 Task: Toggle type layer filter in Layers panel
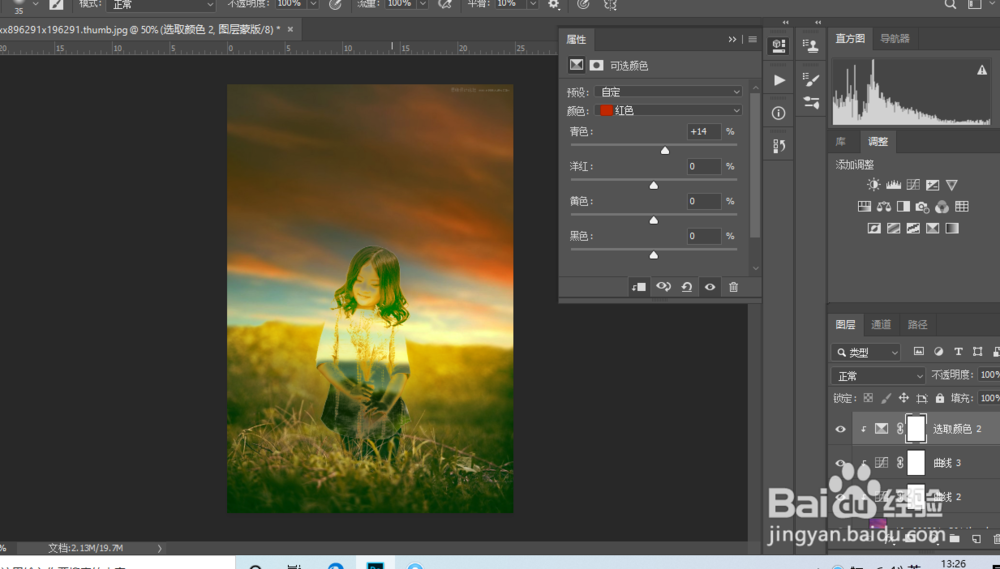click(x=958, y=351)
